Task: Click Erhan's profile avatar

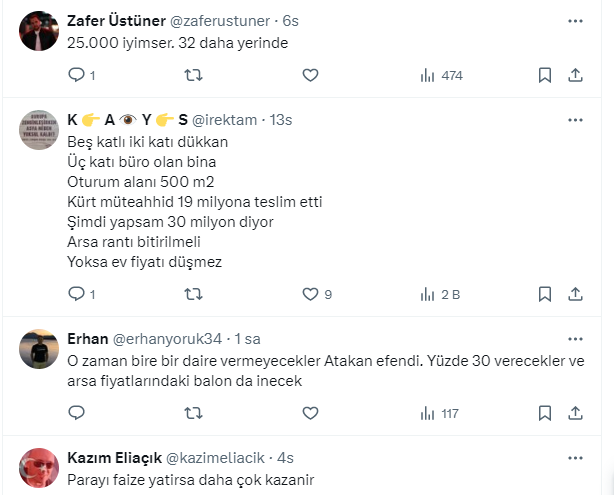Action: pos(41,349)
